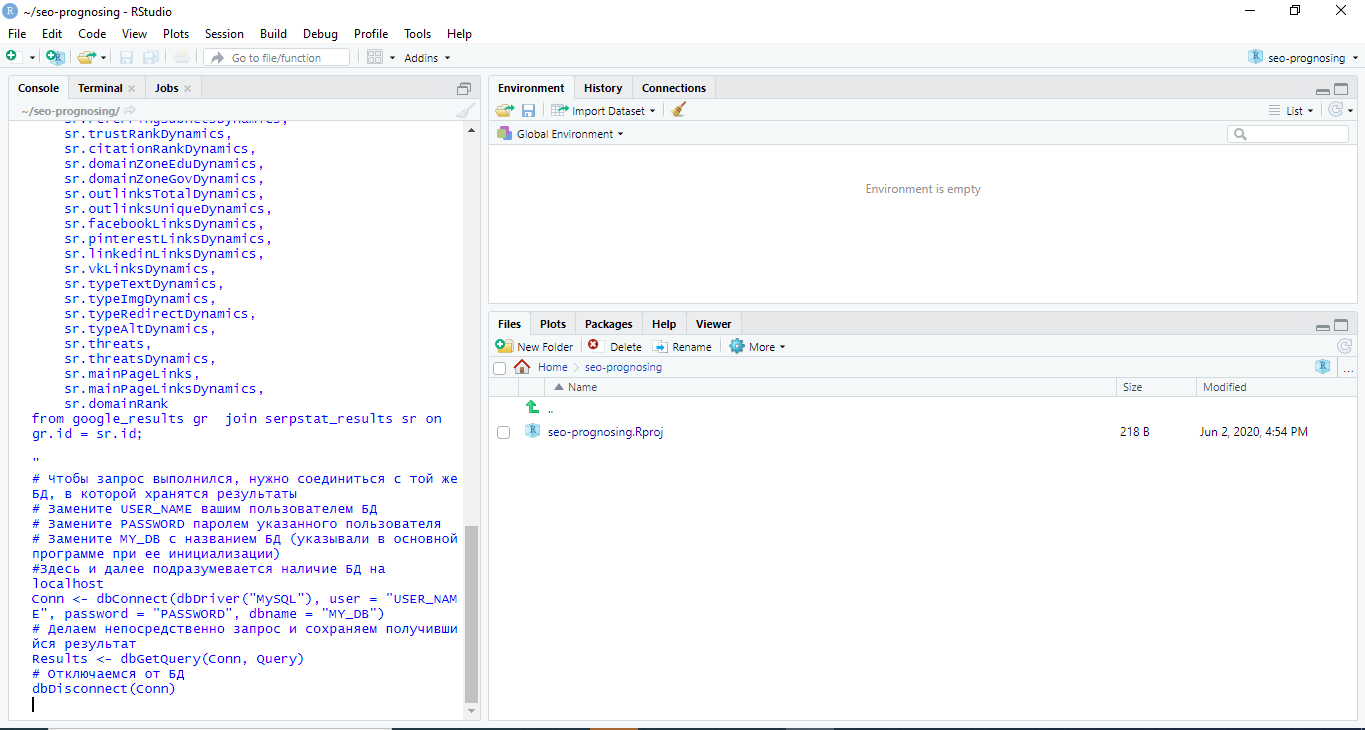This screenshot has width=1365, height=730.
Task: Toggle the checkbox next to seo-prognosing.Rproj
Action: click(503, 430)
